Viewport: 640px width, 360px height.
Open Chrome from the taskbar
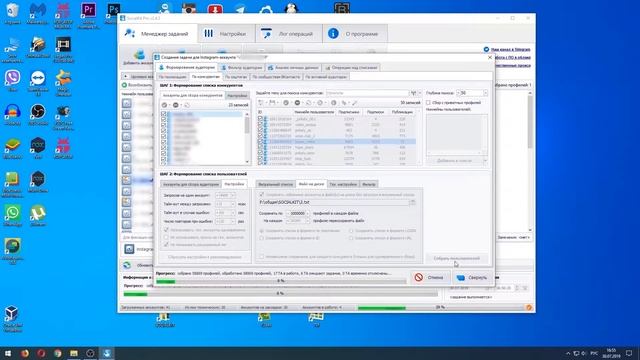click(58, 353)
